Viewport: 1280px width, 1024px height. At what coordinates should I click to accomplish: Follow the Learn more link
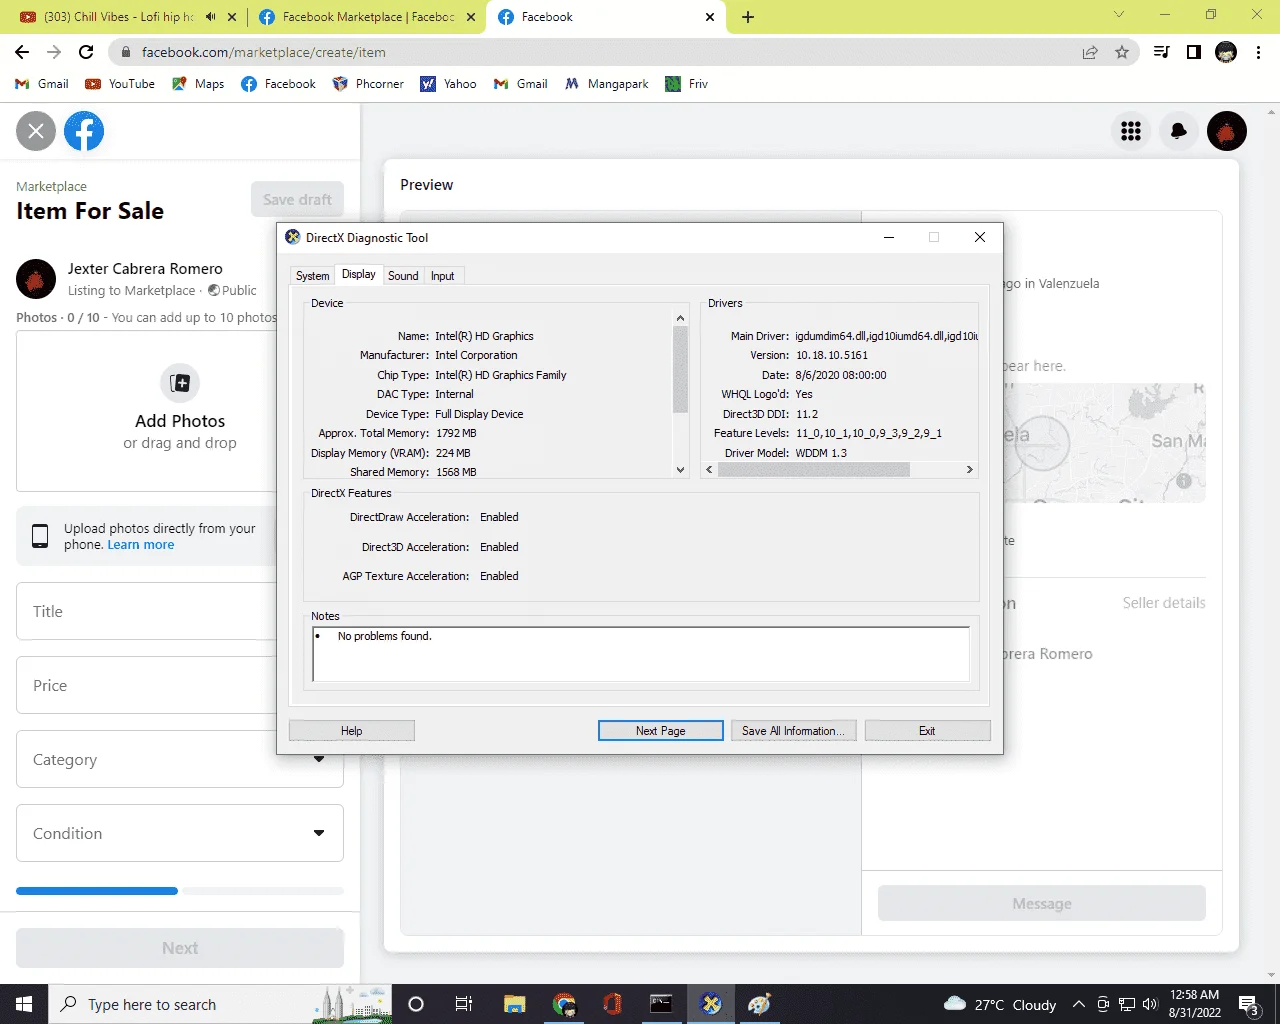pos(141,545)
